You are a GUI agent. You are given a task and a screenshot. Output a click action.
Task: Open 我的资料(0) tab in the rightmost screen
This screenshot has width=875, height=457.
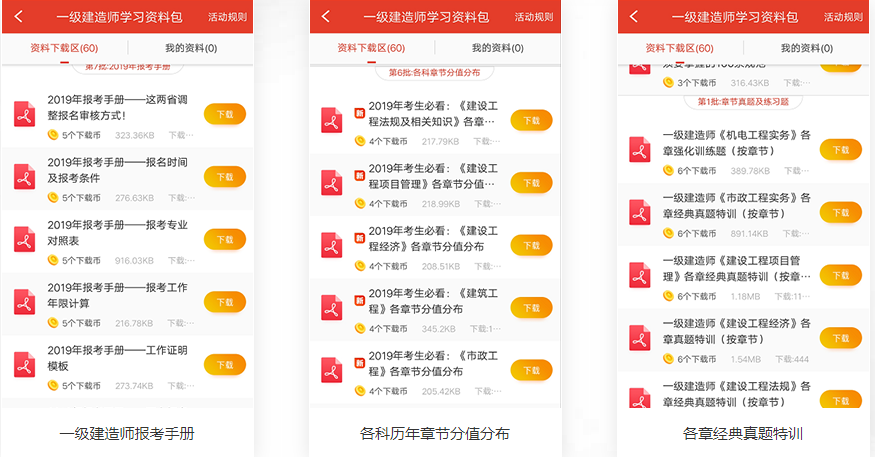(x=806, y=48)
